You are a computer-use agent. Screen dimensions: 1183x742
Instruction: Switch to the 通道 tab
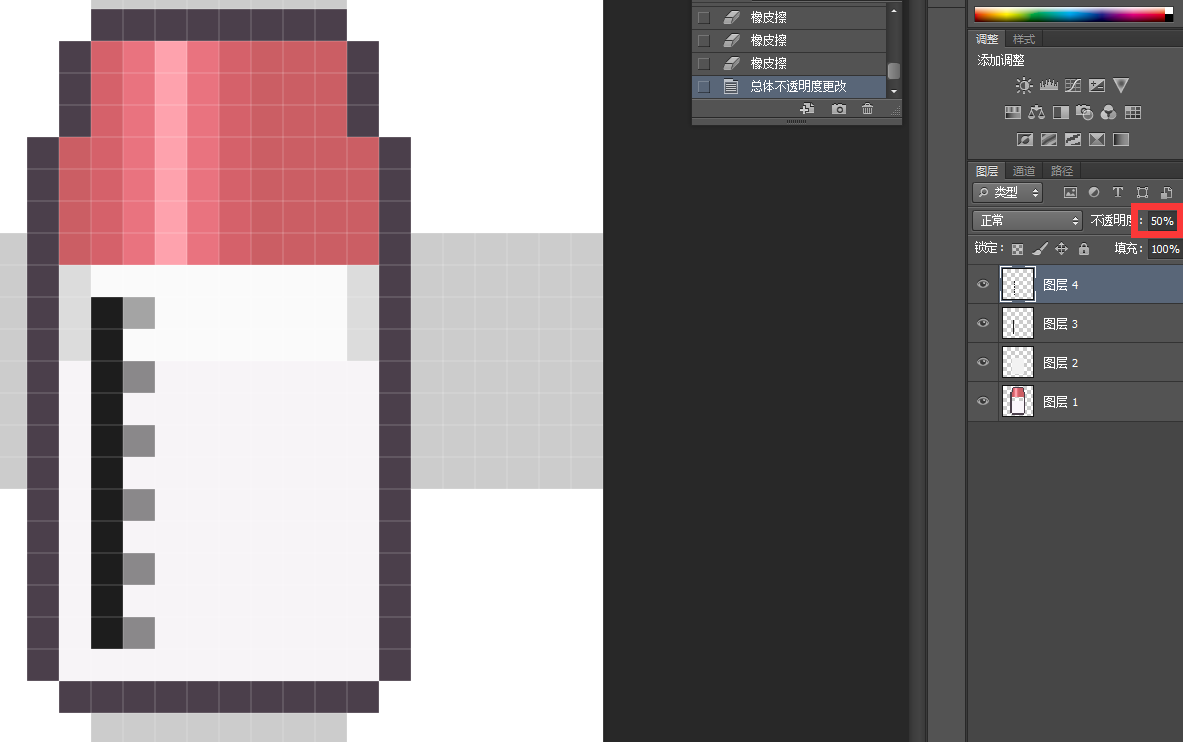(1024, 171)
